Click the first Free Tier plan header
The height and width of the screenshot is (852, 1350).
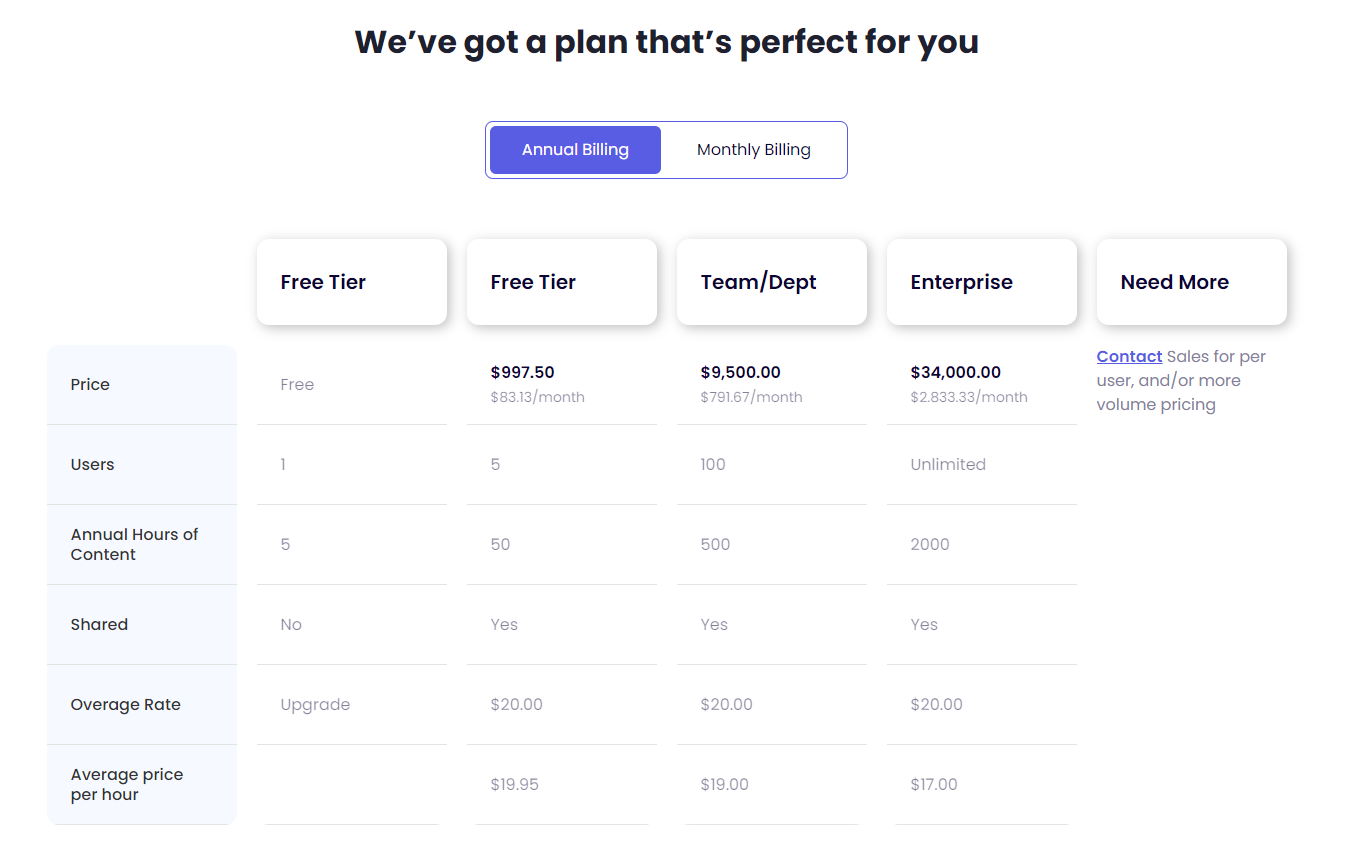[352, 282]
